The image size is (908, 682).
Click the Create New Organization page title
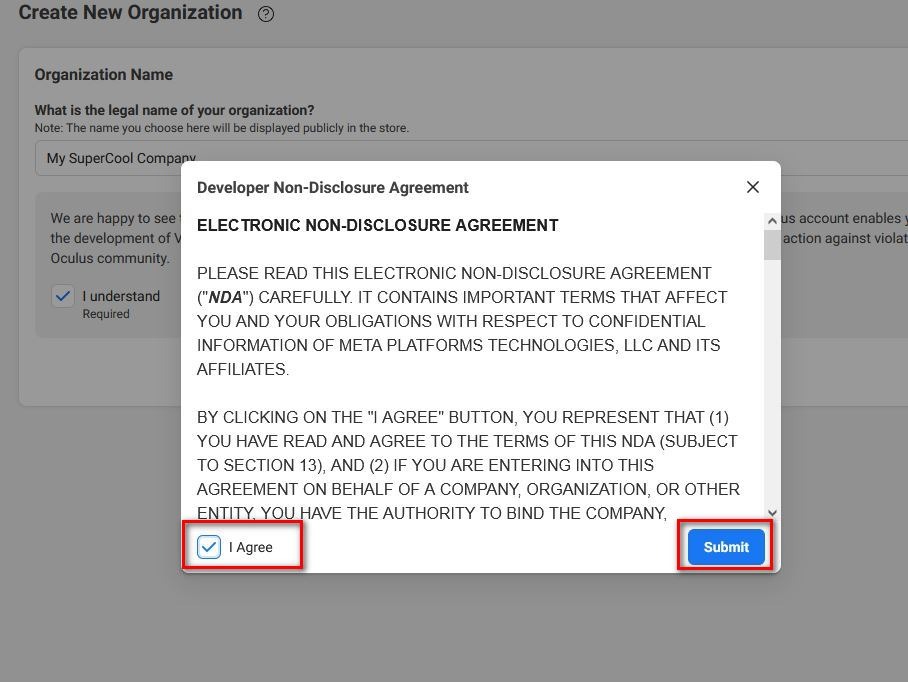[130, 12]
